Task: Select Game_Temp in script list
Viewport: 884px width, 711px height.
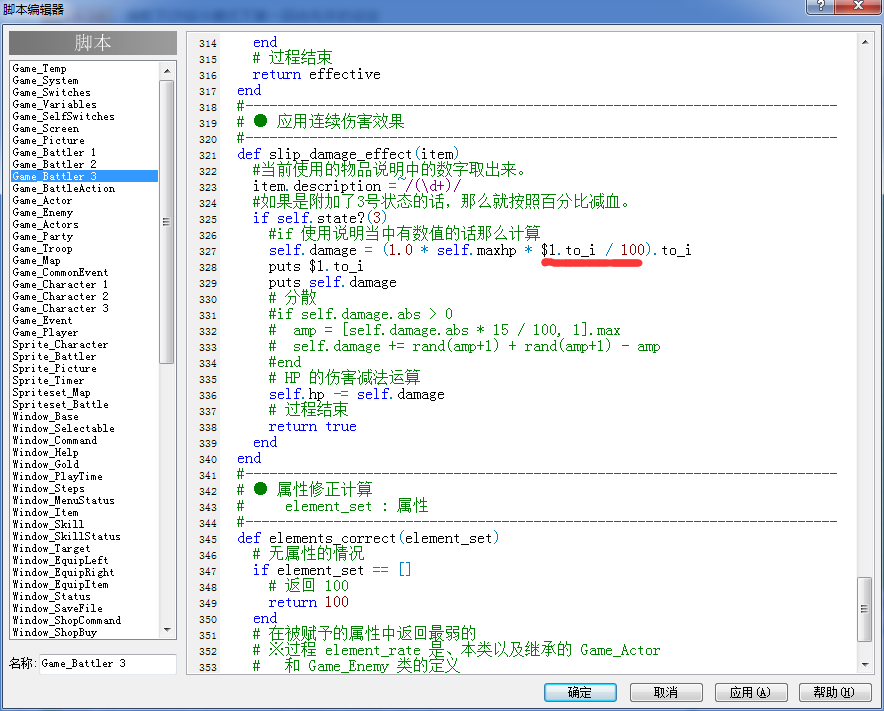Action: click(39, 68)
